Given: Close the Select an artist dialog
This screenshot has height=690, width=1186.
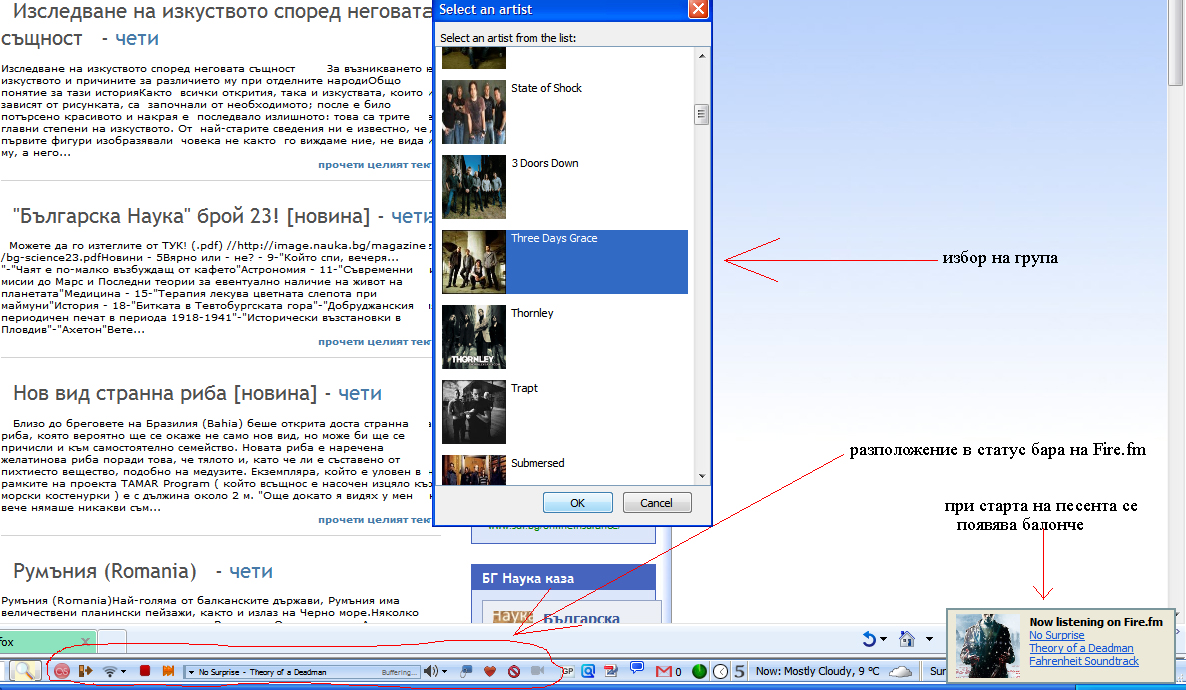Looking at the screenshot, I should [x=697, y=9].
